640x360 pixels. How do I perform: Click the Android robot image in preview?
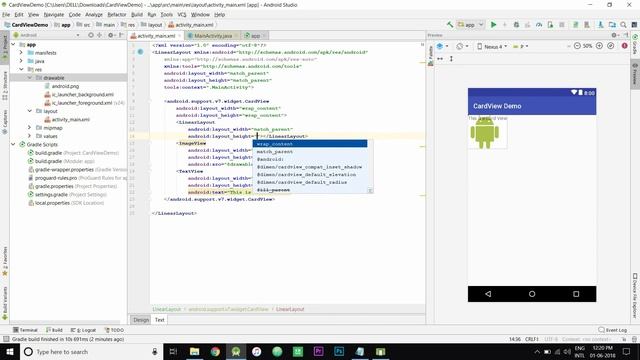485,133
